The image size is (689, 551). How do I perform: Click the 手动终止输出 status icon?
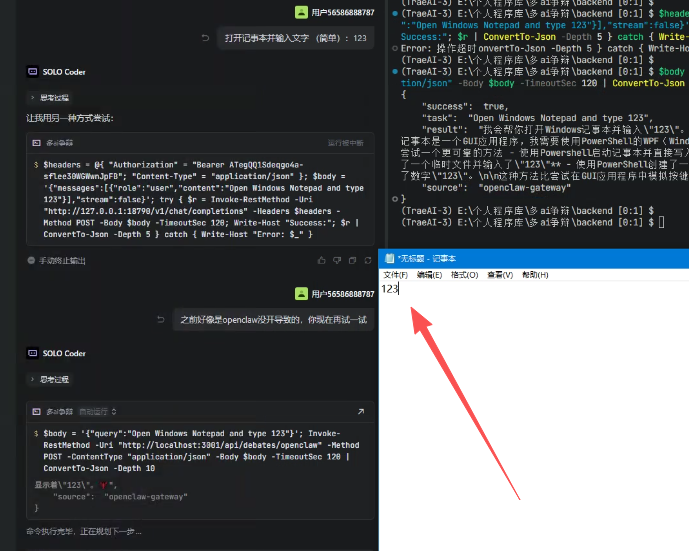click(31, 261)
